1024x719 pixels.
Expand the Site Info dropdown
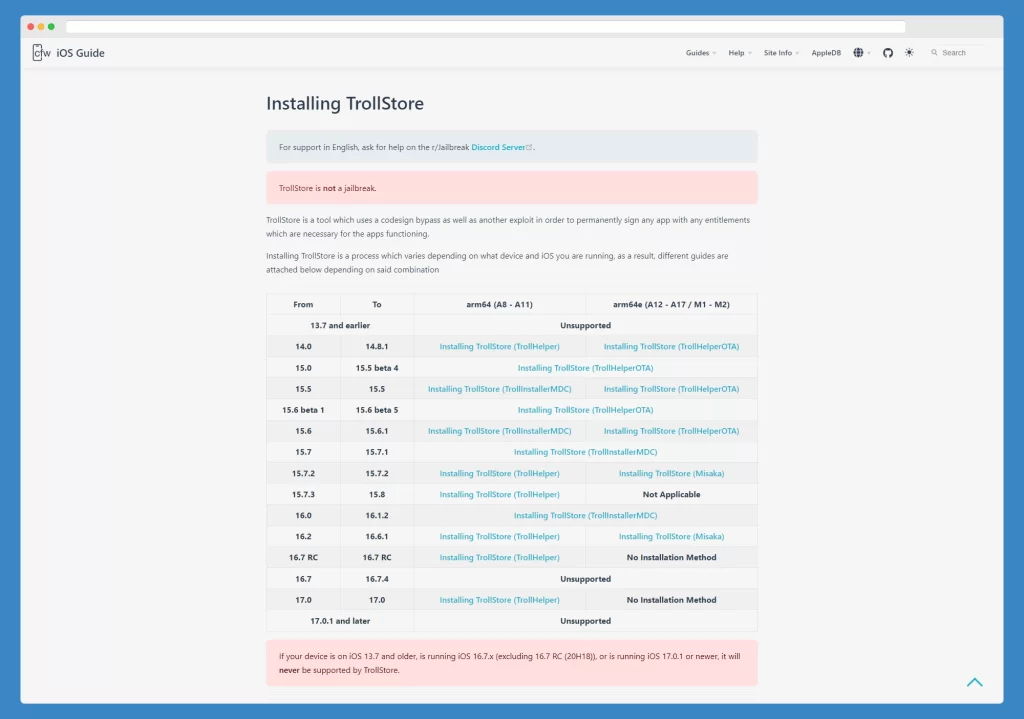781,53
